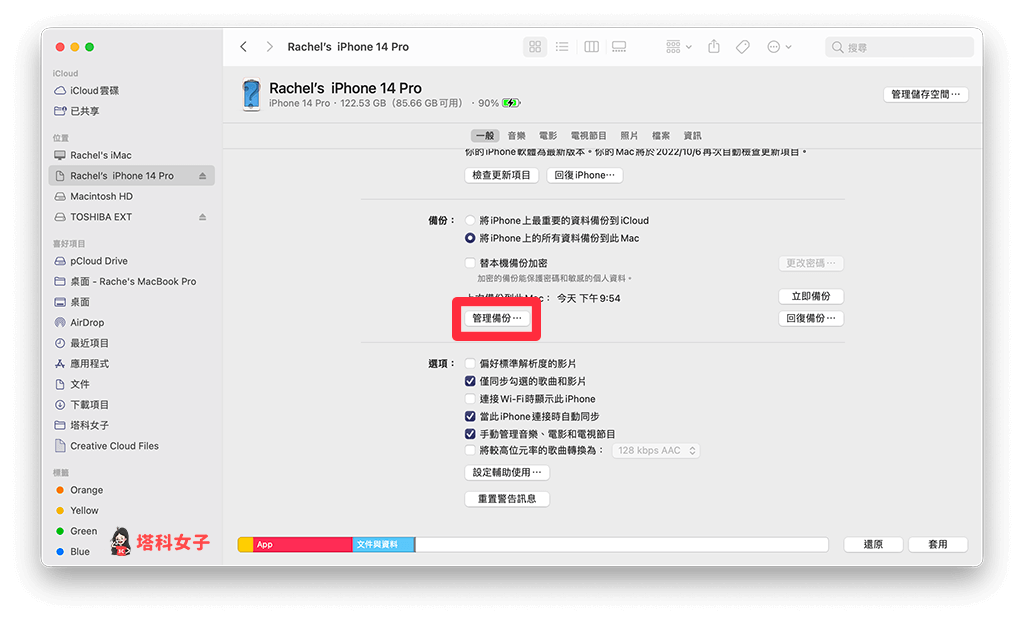Switch to the 檔案 tab
1024x621 pixels.
pos(661,136)
